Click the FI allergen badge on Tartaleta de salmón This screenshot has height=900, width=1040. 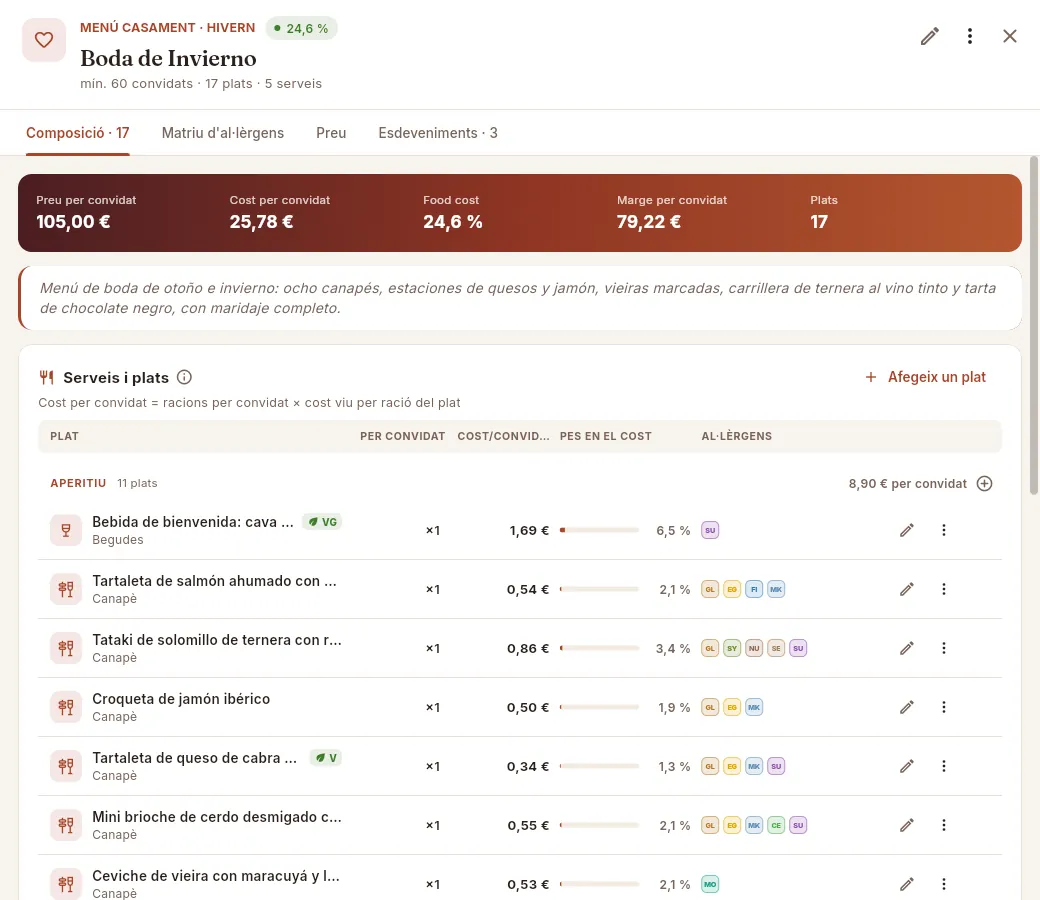pyautogui.click(x=754, y=589)
